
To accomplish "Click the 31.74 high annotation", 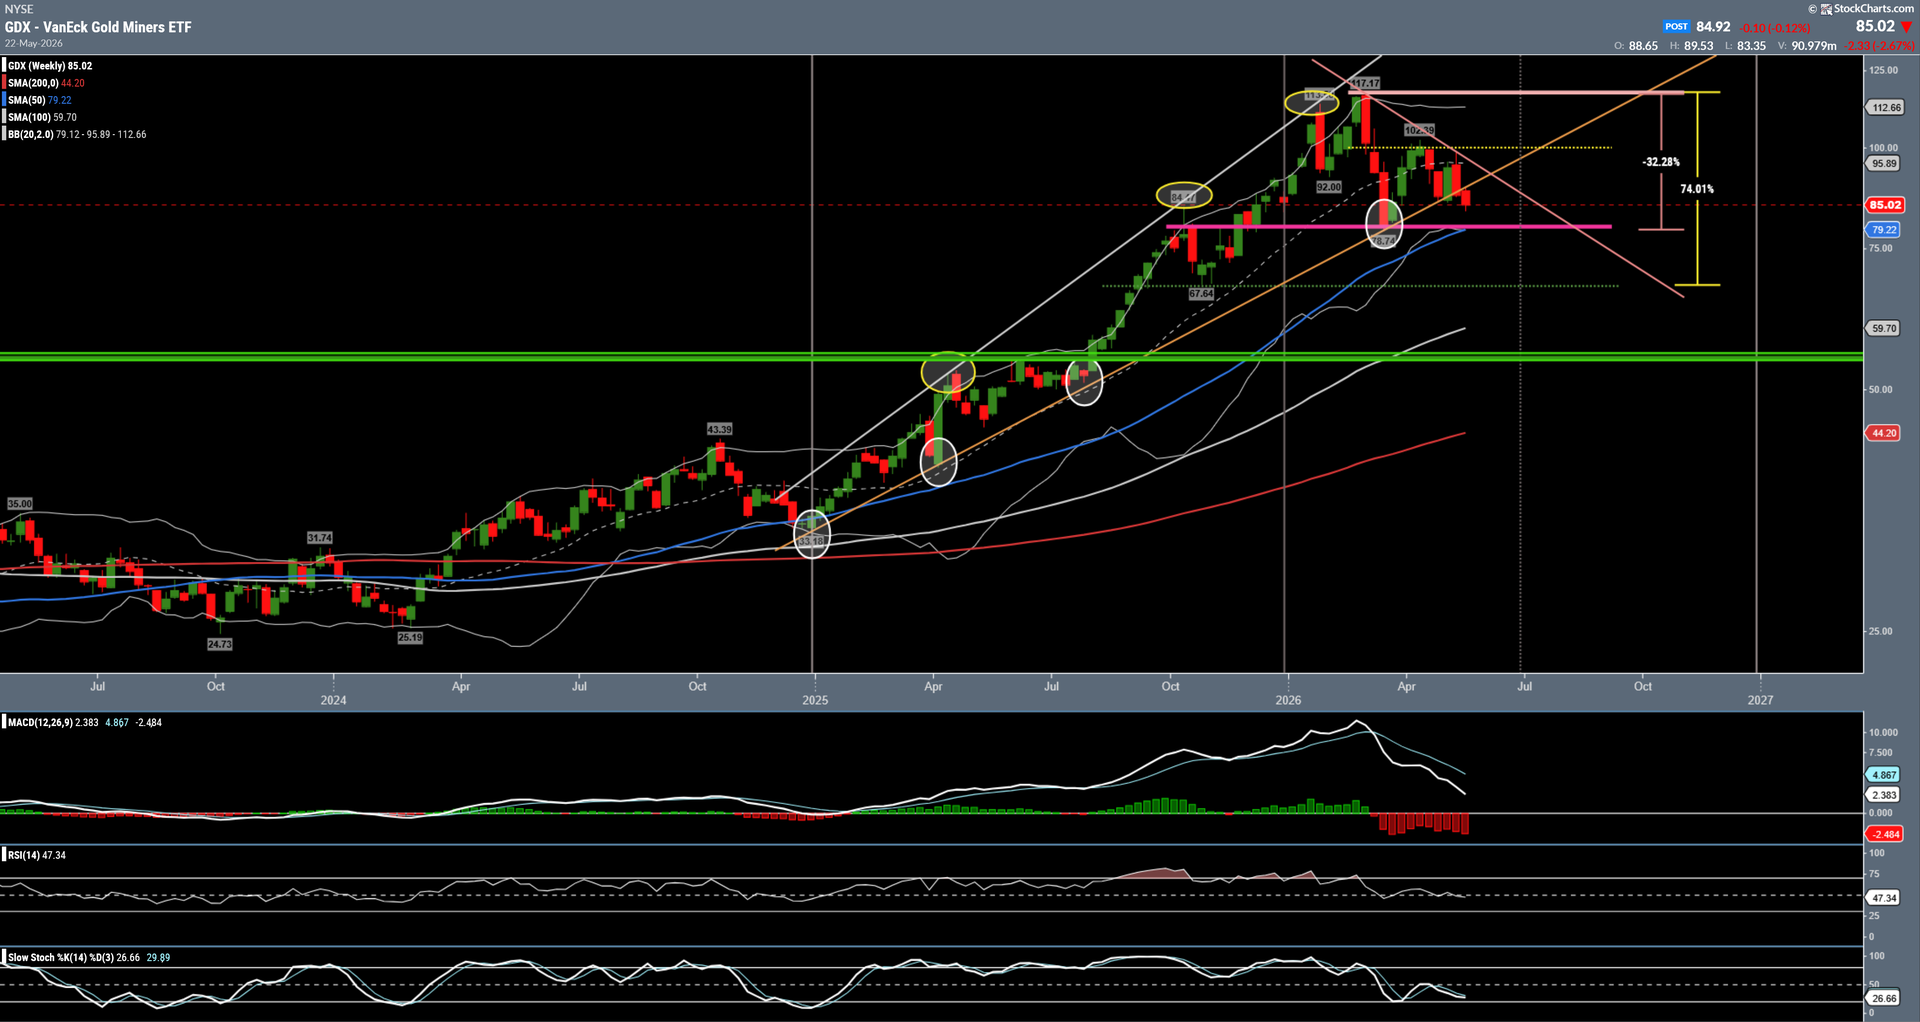I will click(319, 538).
